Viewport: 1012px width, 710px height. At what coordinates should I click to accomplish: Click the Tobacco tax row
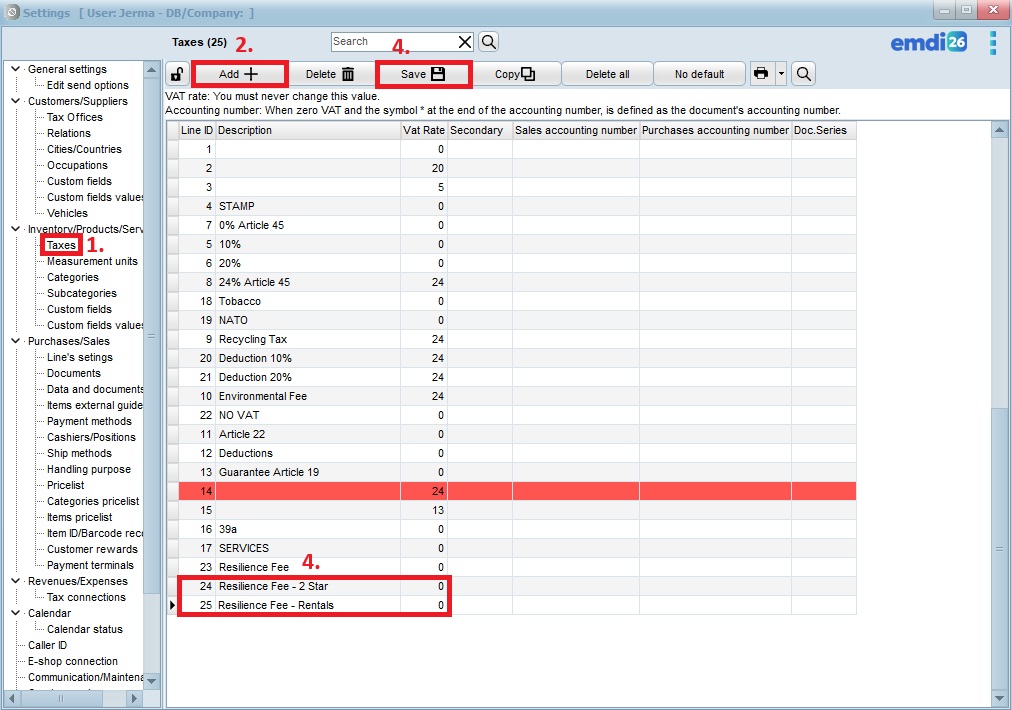coord(517,301)
